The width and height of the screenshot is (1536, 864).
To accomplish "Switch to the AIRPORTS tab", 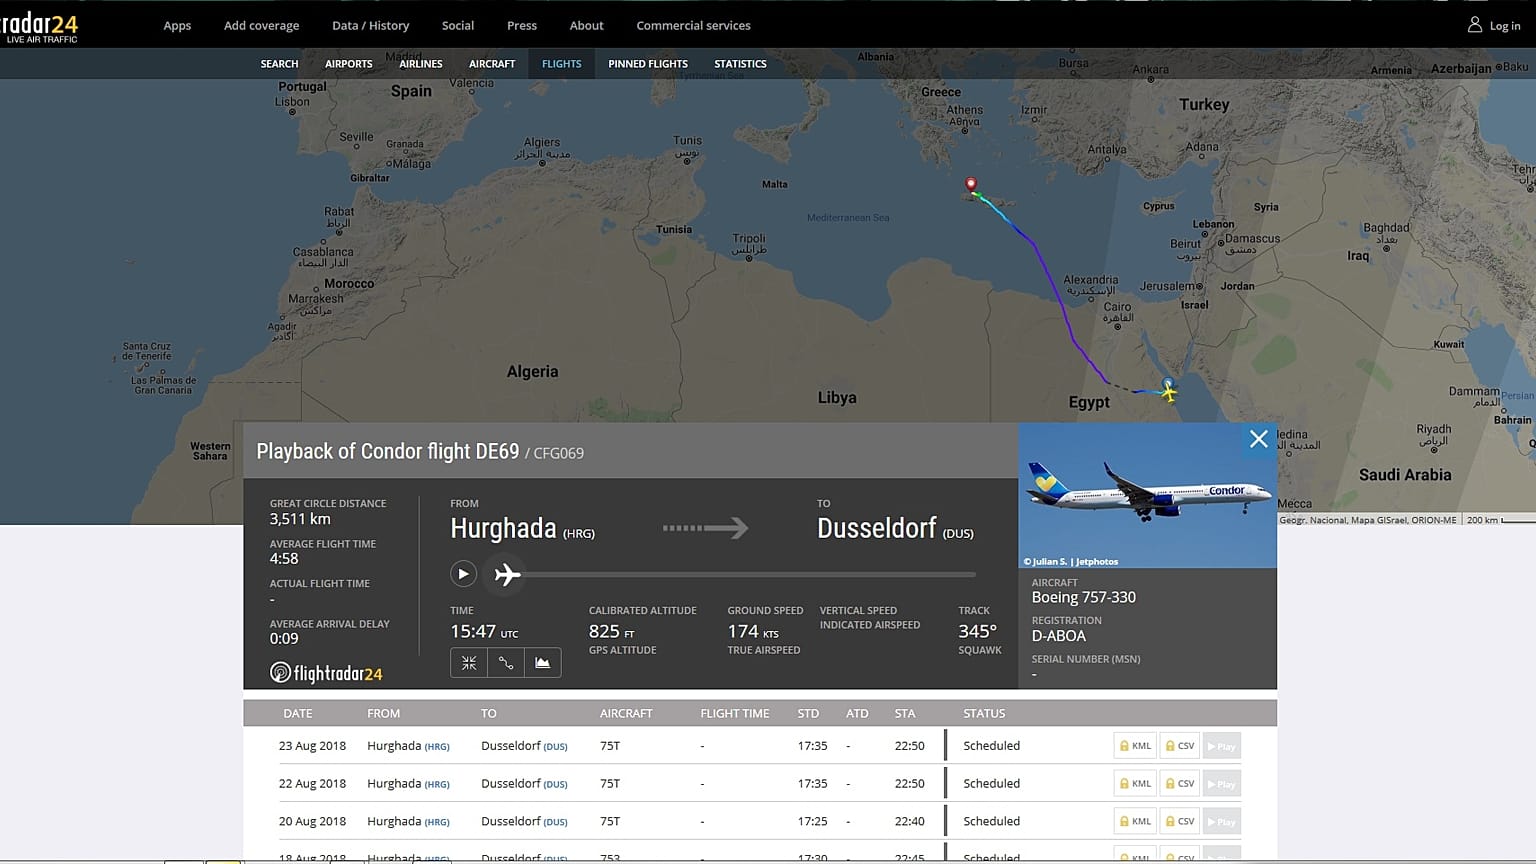I will click(x=348, y=64).
